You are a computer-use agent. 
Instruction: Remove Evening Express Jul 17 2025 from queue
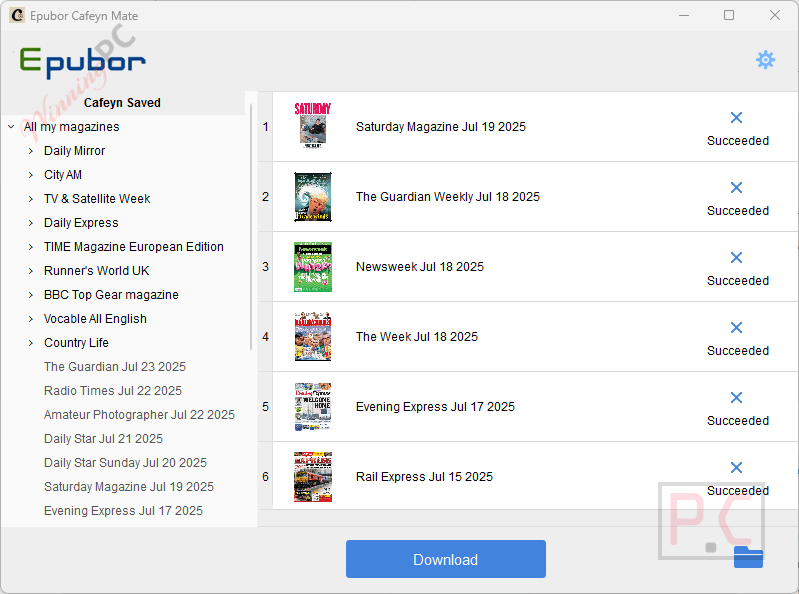[736, 397]
